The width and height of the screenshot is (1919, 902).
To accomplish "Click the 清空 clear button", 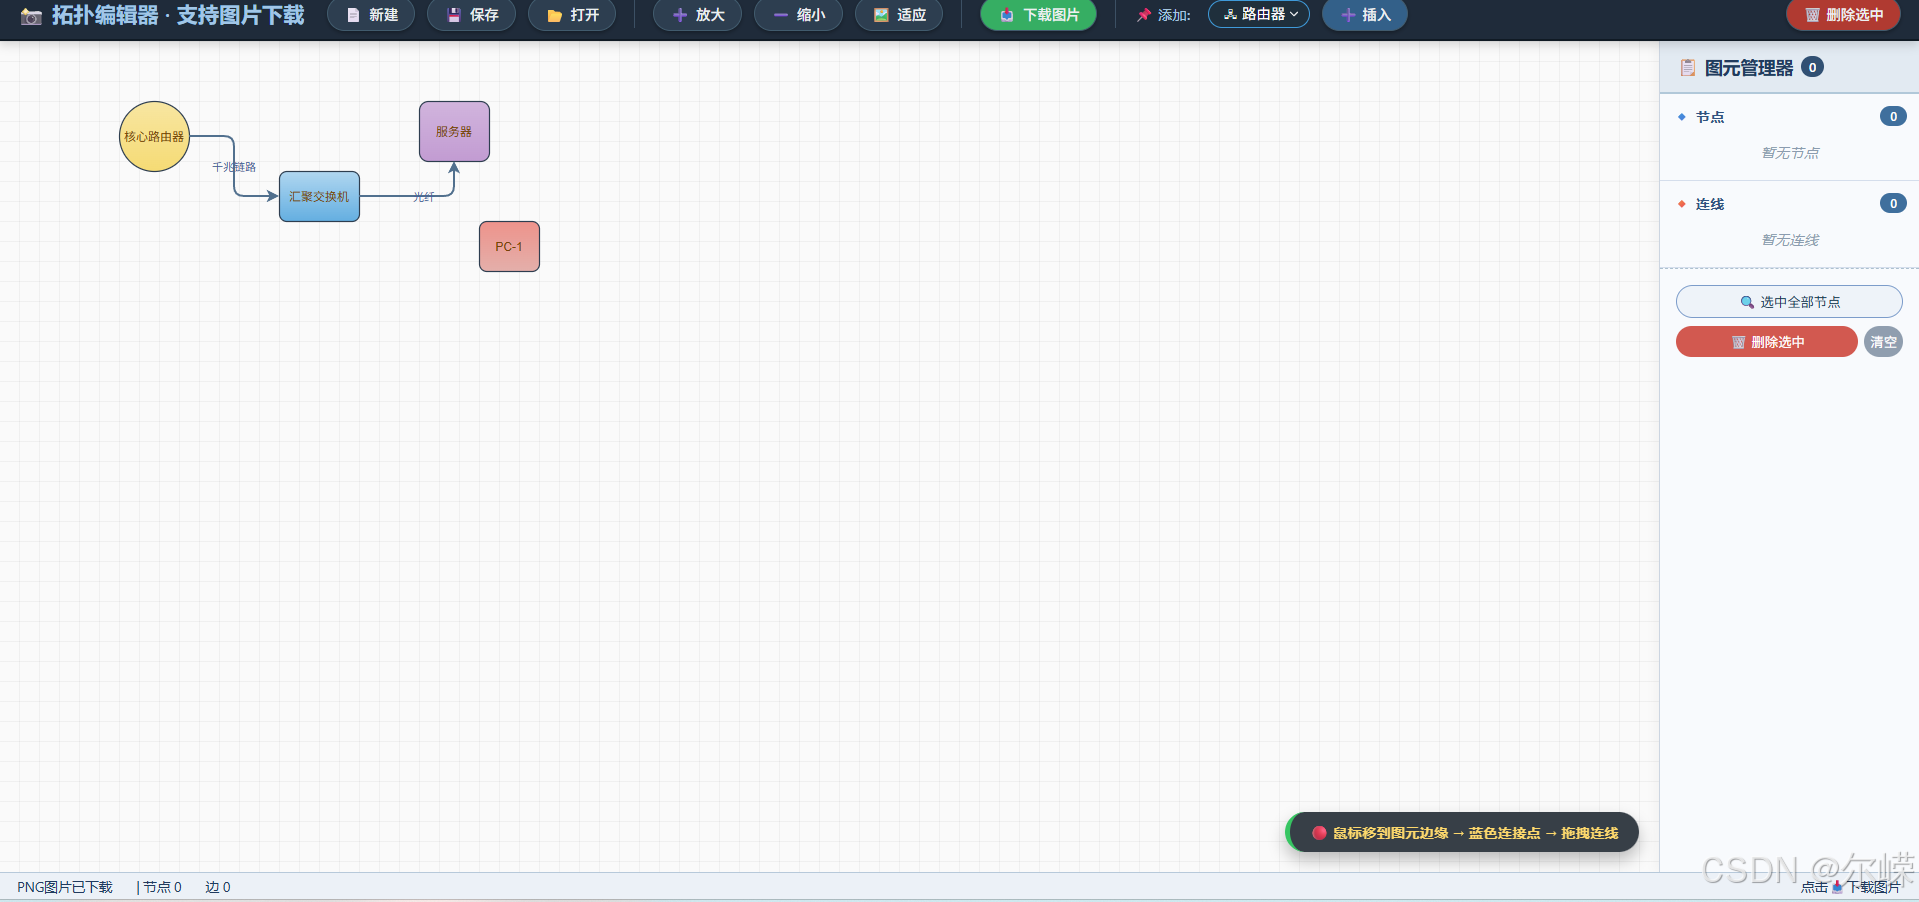I will point(1884,342).
